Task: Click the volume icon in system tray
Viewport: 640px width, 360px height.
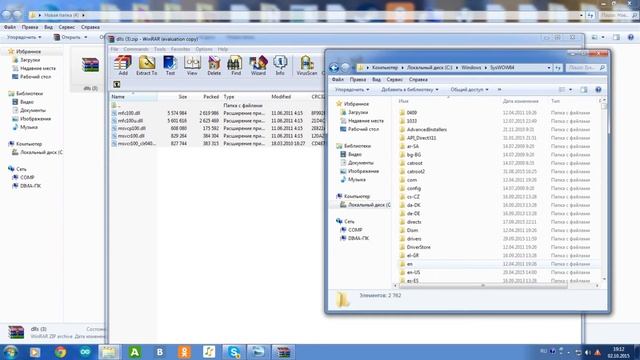Action: point(588,352)
